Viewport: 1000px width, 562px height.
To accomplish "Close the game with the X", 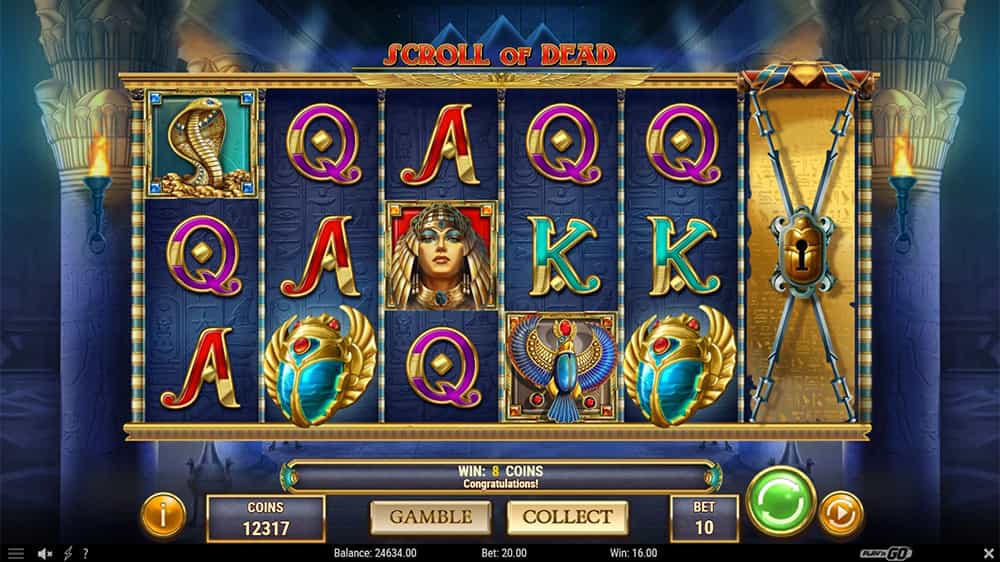I will point(988,554).
